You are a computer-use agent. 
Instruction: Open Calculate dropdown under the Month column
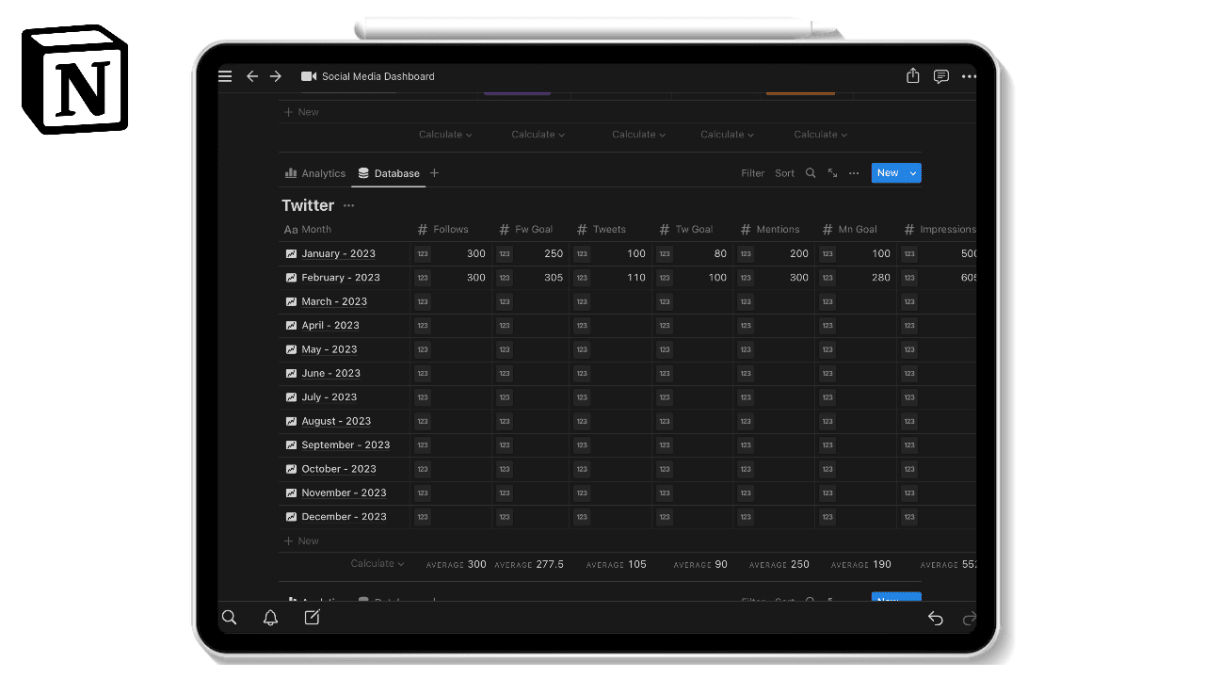pyautogui.click(x=377, y=564)
